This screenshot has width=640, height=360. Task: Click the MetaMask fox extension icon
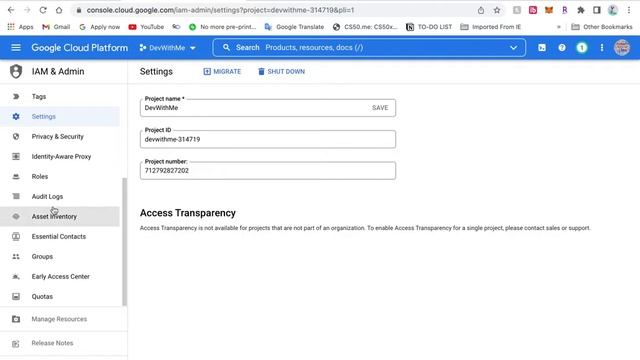pyautogui.click(x=549, y=10)
